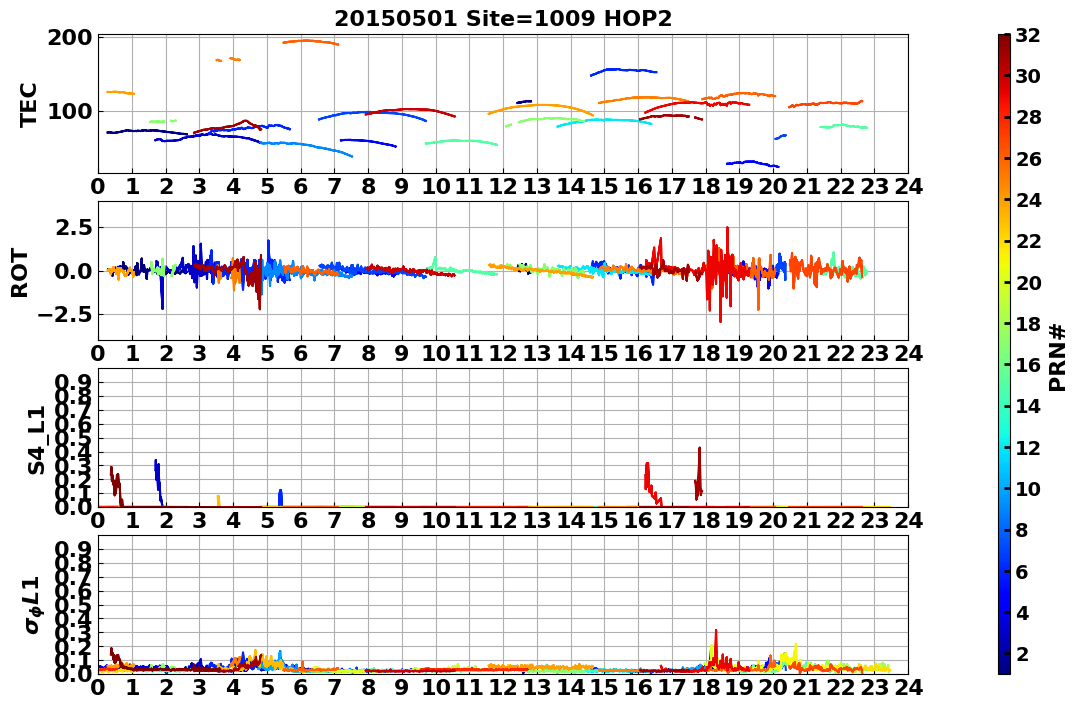
Task: Click the orange TEC arc peaking near hour 6
Action: (x=310, y=41)
